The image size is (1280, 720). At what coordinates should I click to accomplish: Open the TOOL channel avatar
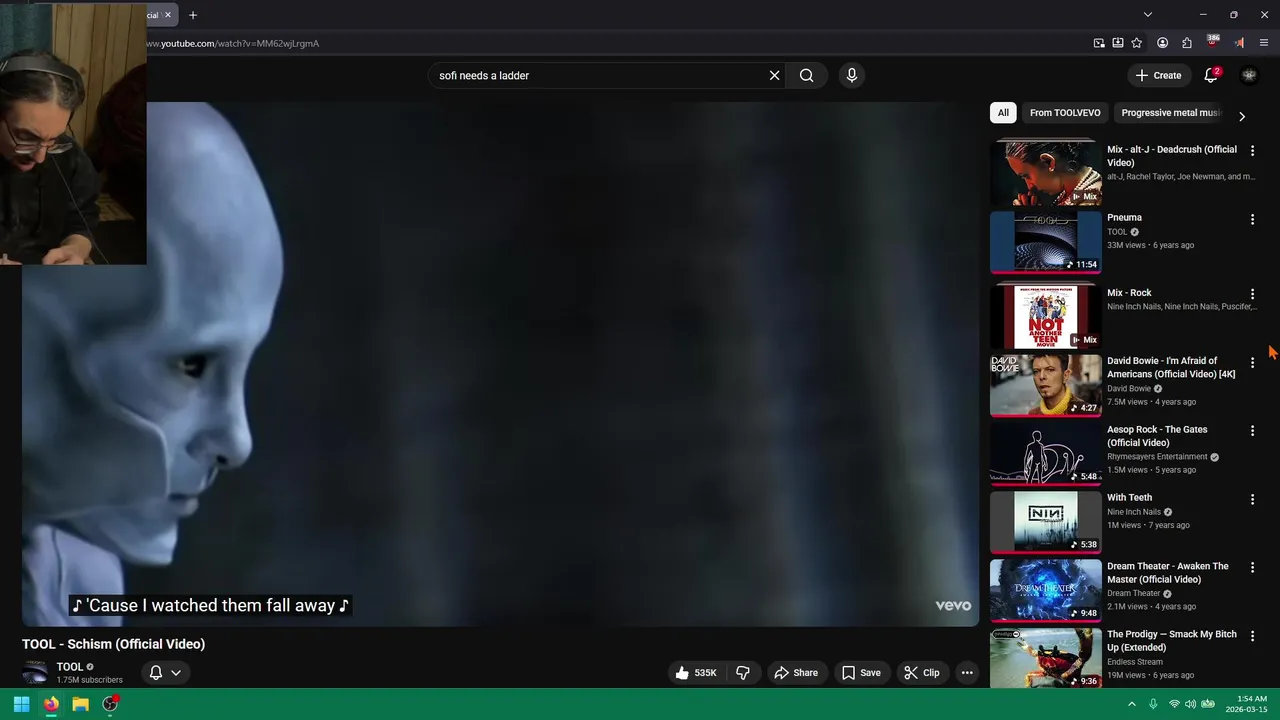(35, 673)
